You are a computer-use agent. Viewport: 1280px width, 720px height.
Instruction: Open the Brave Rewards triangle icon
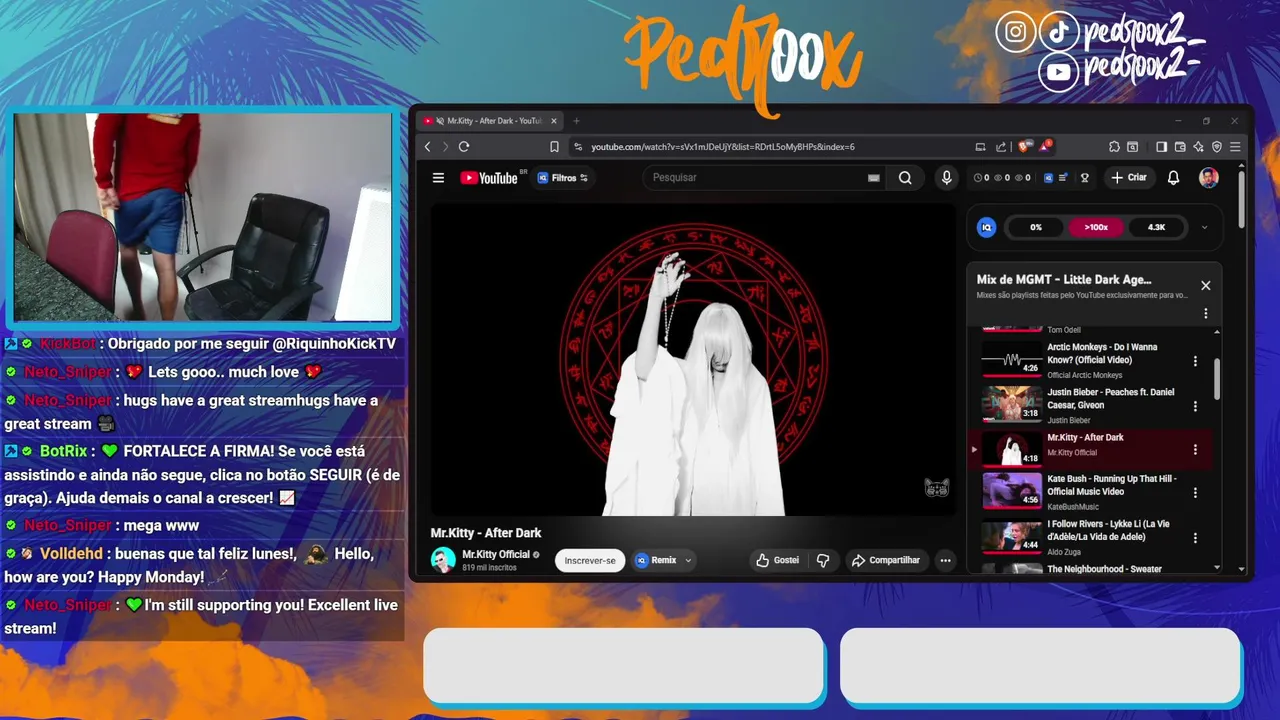1045,147
